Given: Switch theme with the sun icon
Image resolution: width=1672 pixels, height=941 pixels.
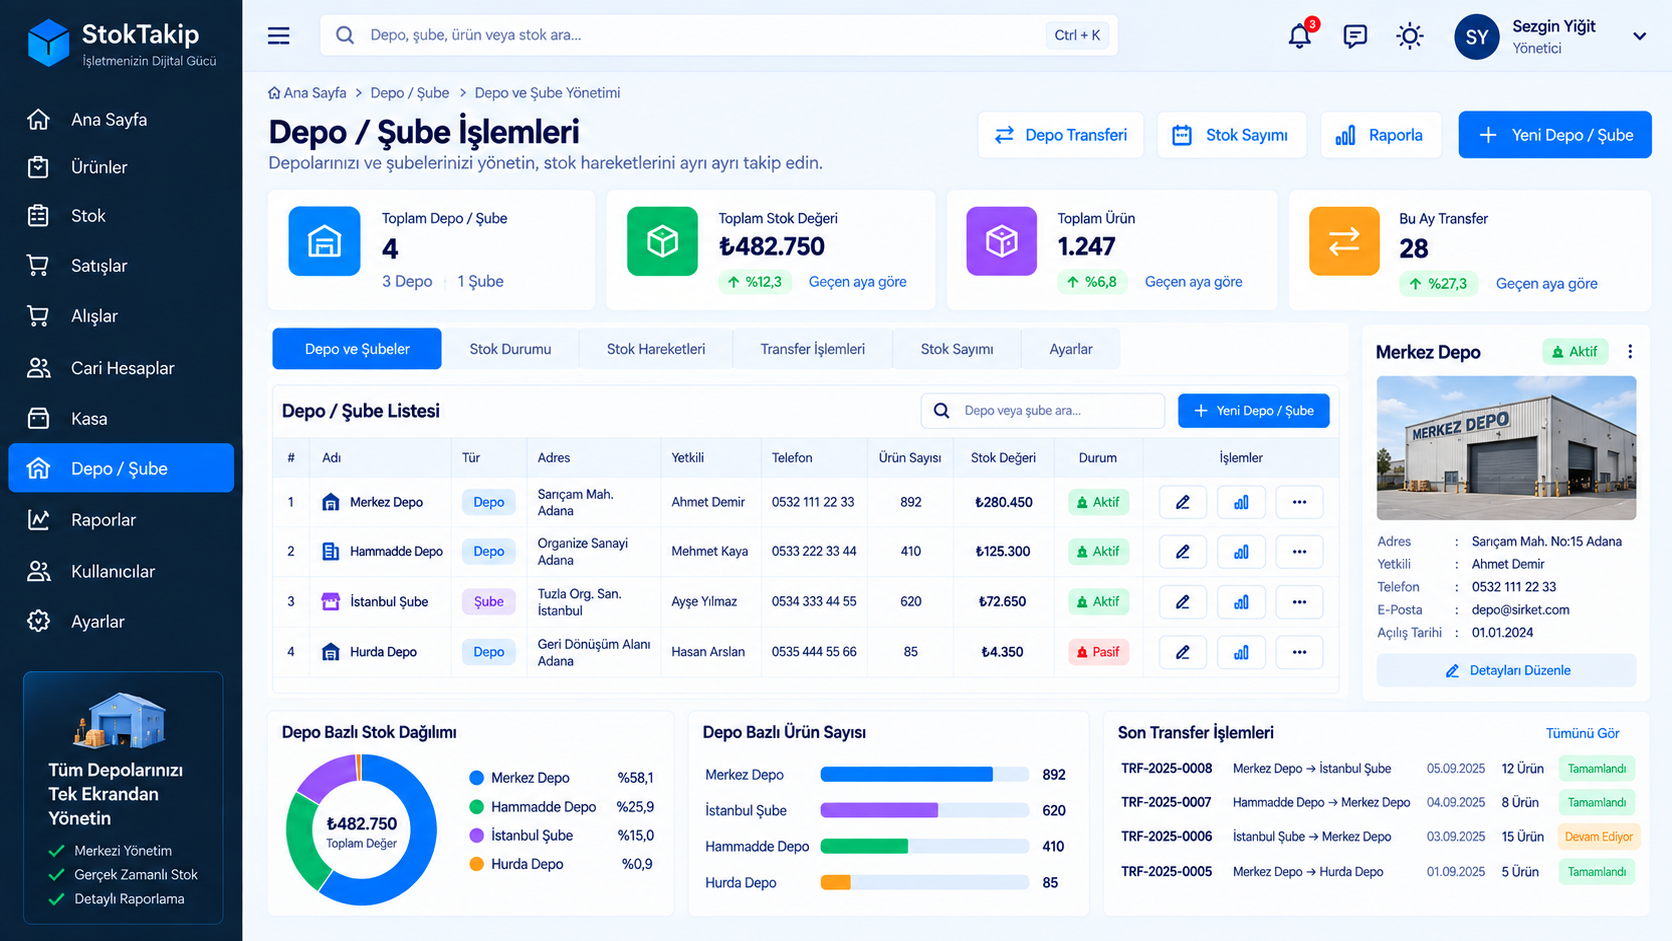Looking at the screenshot, I should [x=1410, y=37].
